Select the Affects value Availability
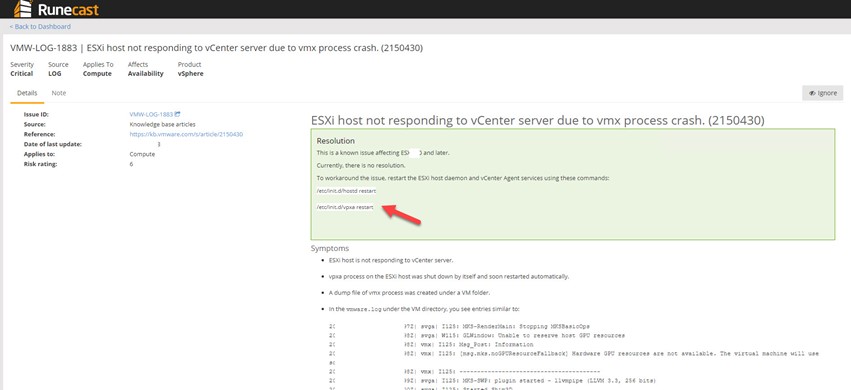Screen dimensions: 851x390 [145, 74]
